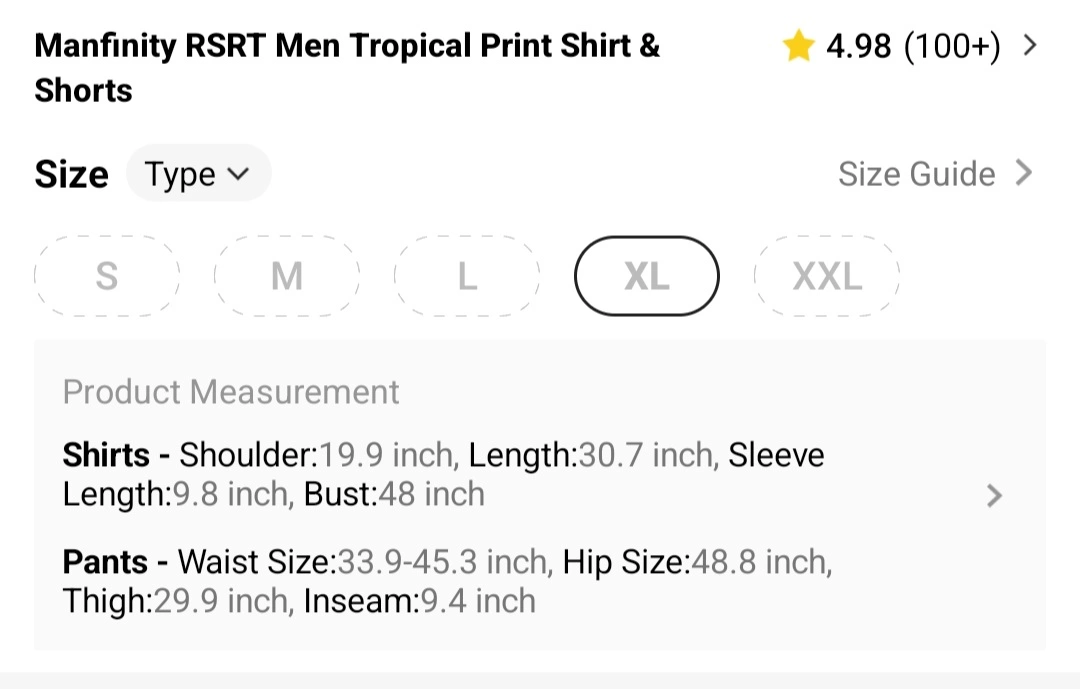
Task: Open the Size Guide link
Action: coord(916,174)
